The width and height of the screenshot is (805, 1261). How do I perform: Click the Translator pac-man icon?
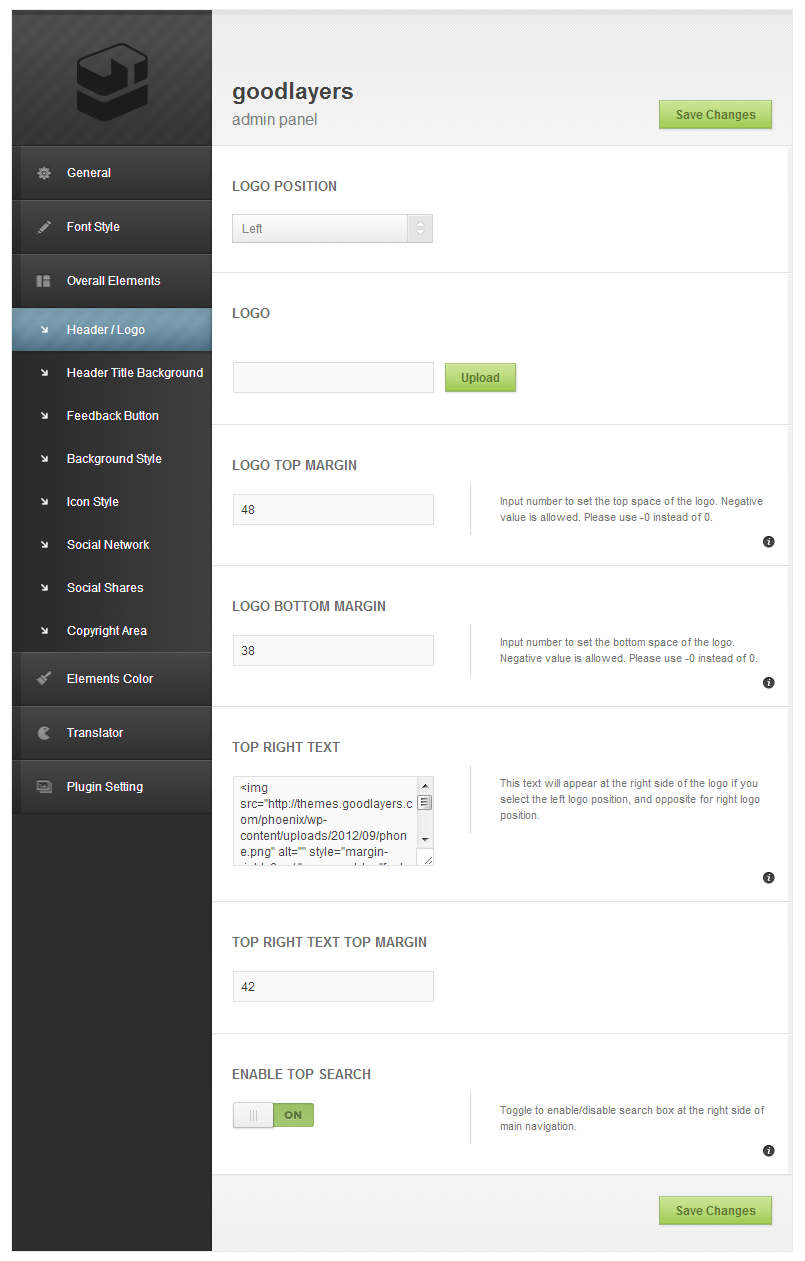(x=44, y=733)
